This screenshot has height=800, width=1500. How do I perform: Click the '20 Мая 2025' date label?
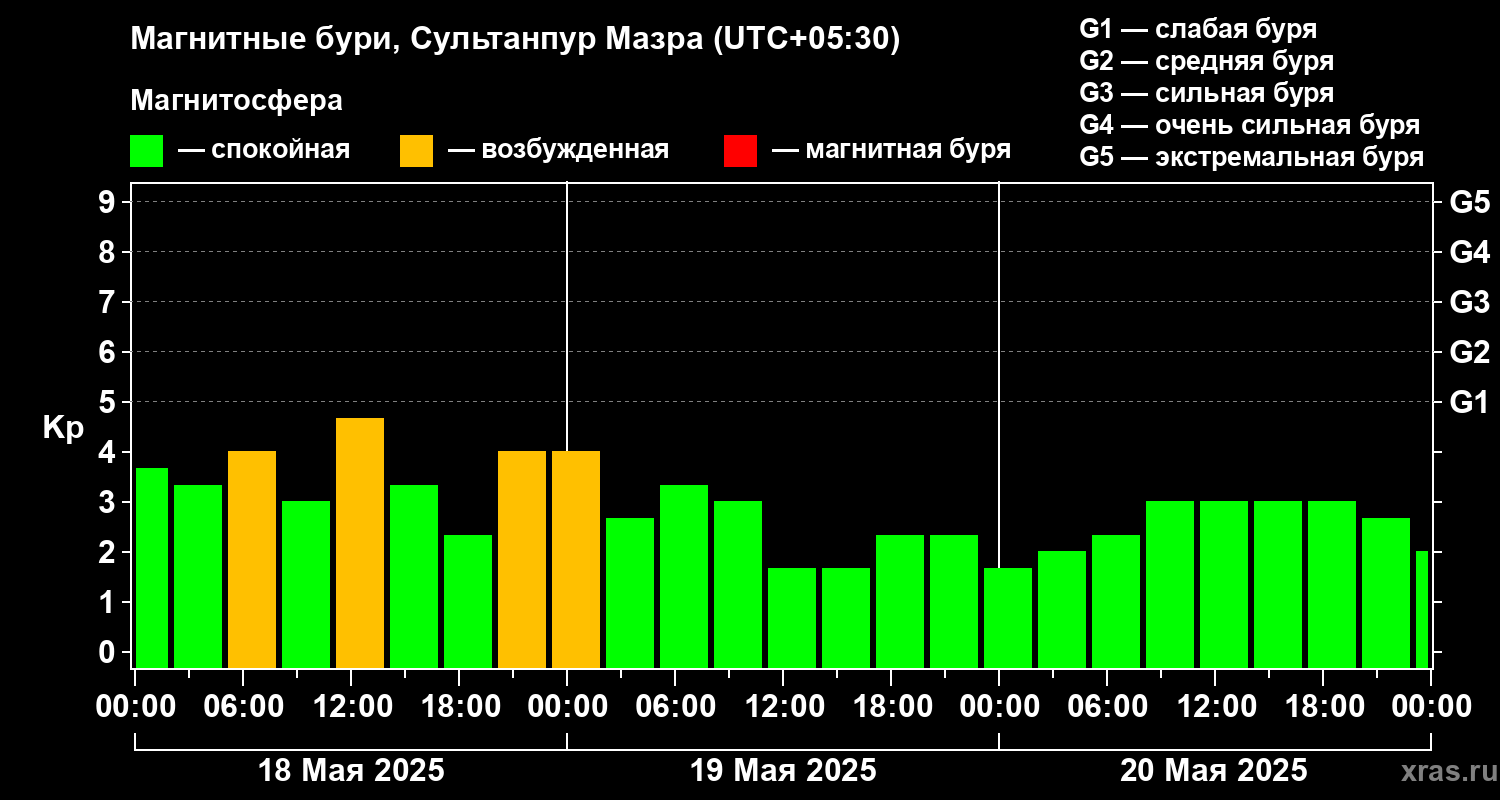pyautogui.click(x=1214, y=771)
